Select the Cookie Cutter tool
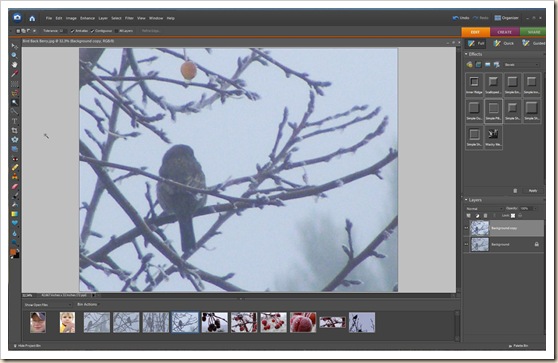Image resolution: width=558 pixels, height=363 pixels. click(15, 140)
